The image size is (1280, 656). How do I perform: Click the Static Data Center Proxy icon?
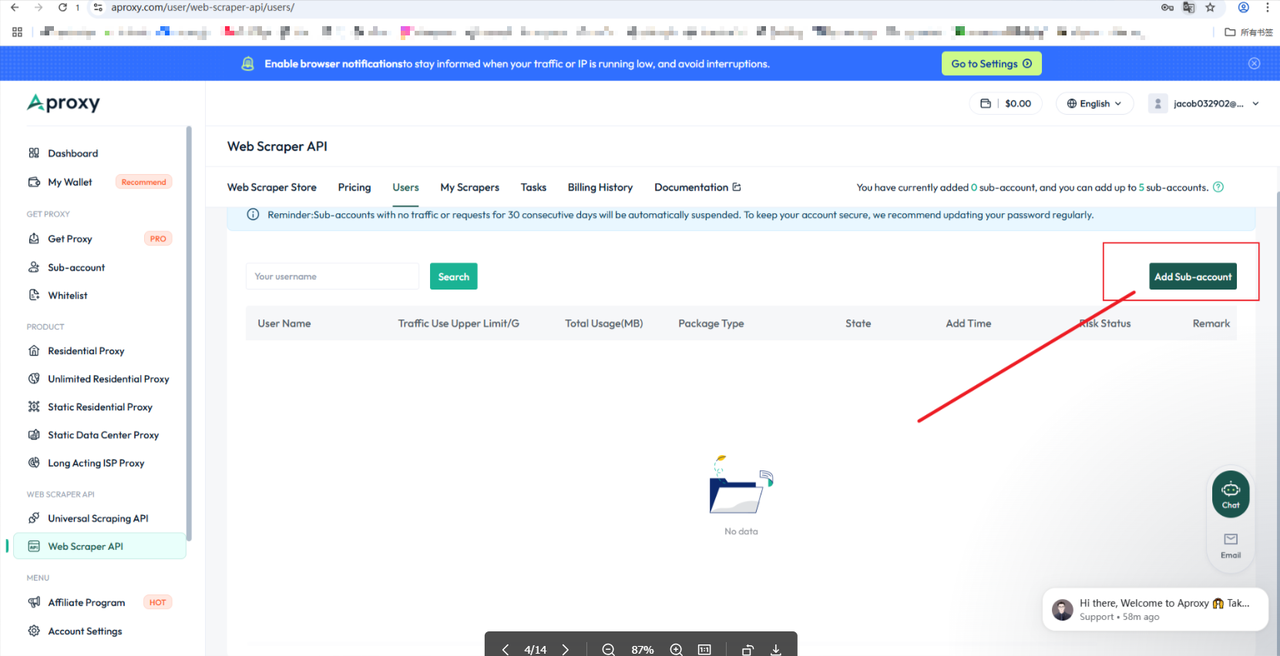point(34,435)
